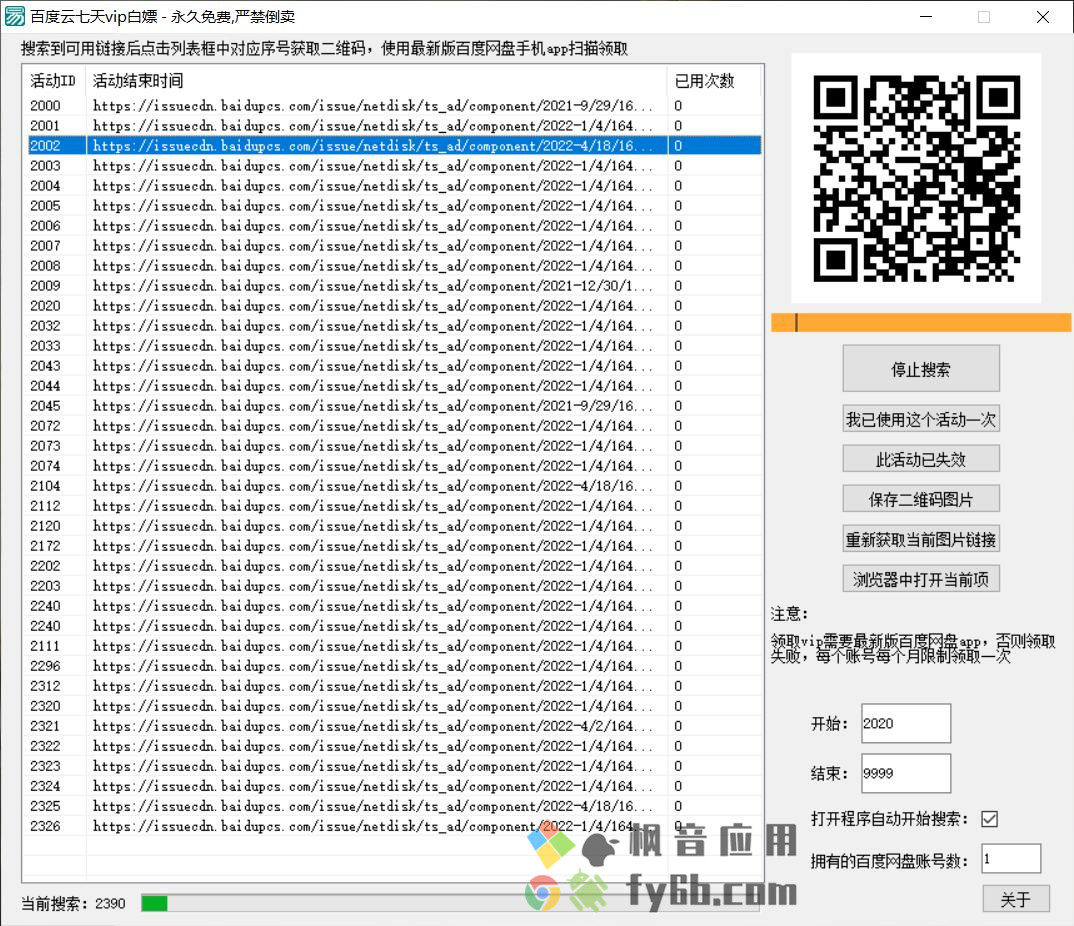Select row with activity ID 2202
Image resolution: width=1074 pixels, height=926 pixels.
394,566
